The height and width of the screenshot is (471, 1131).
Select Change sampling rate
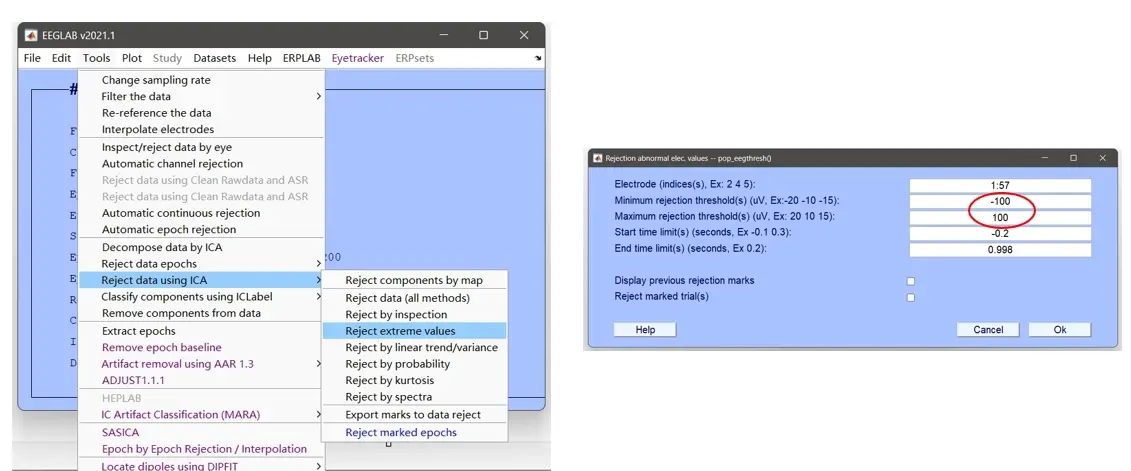click(x=201, y=80)
